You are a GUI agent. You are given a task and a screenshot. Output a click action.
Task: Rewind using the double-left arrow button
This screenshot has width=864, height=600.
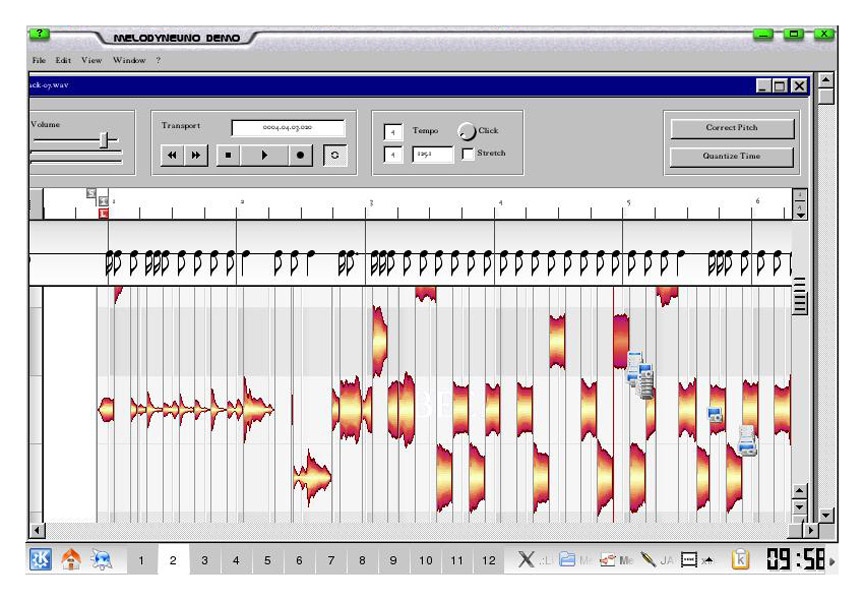[x=172, y=155]
